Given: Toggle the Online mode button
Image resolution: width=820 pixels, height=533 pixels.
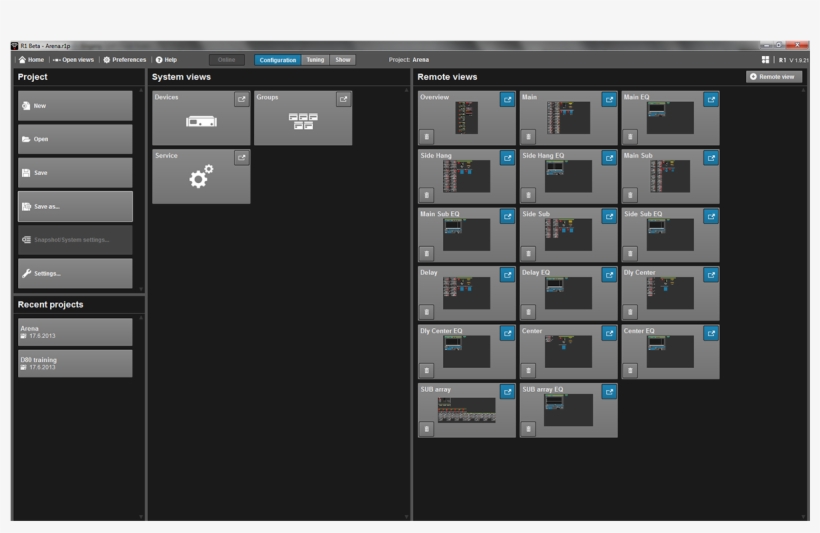Looking at the screenshot, I should click(226, 60).
